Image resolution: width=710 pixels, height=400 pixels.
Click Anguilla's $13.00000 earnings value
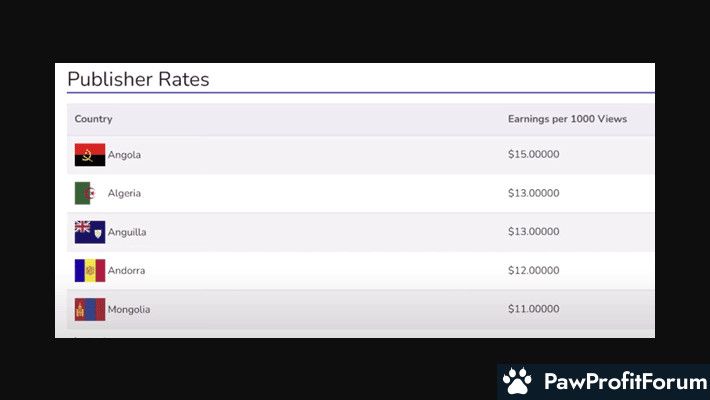click(x=533, y=232)
